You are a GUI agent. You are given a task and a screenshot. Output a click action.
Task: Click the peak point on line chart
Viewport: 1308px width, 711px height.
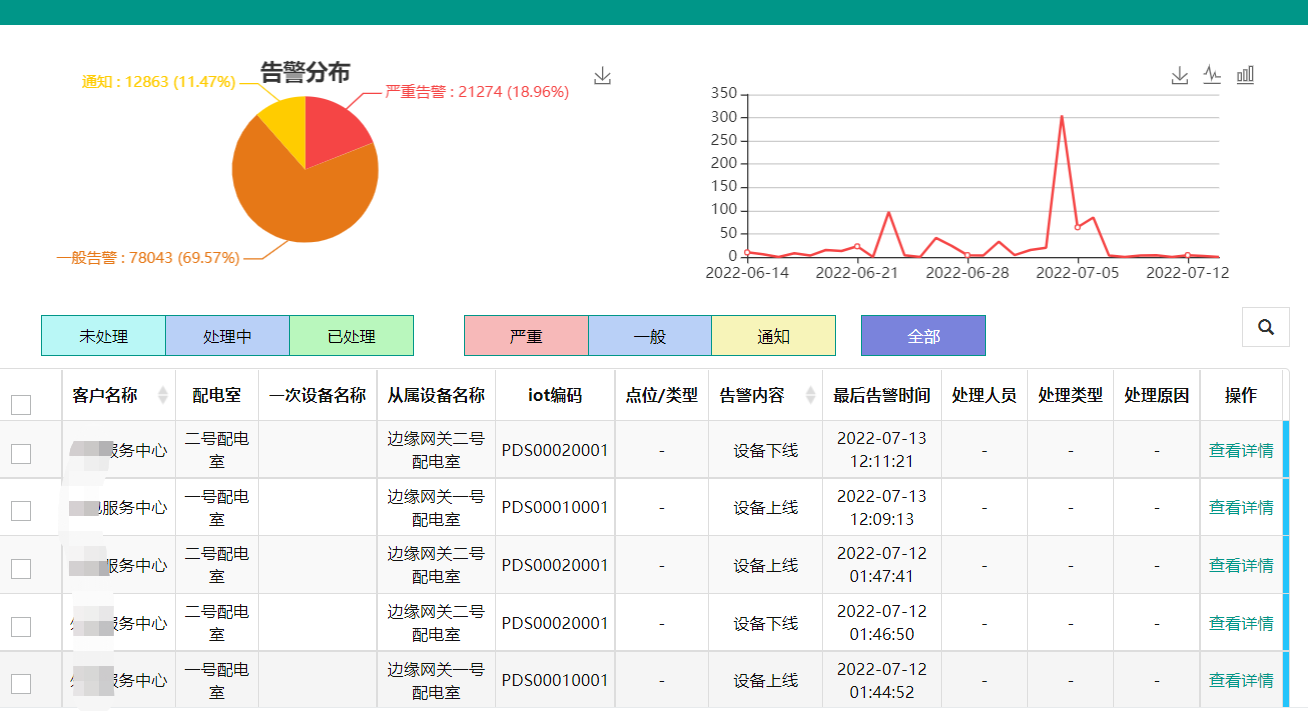1061,117
